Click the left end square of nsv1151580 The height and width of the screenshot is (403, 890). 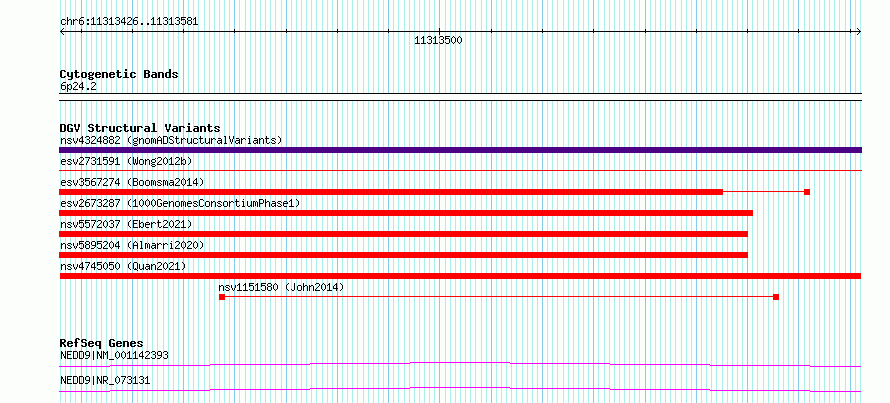[x=222, y=297]
